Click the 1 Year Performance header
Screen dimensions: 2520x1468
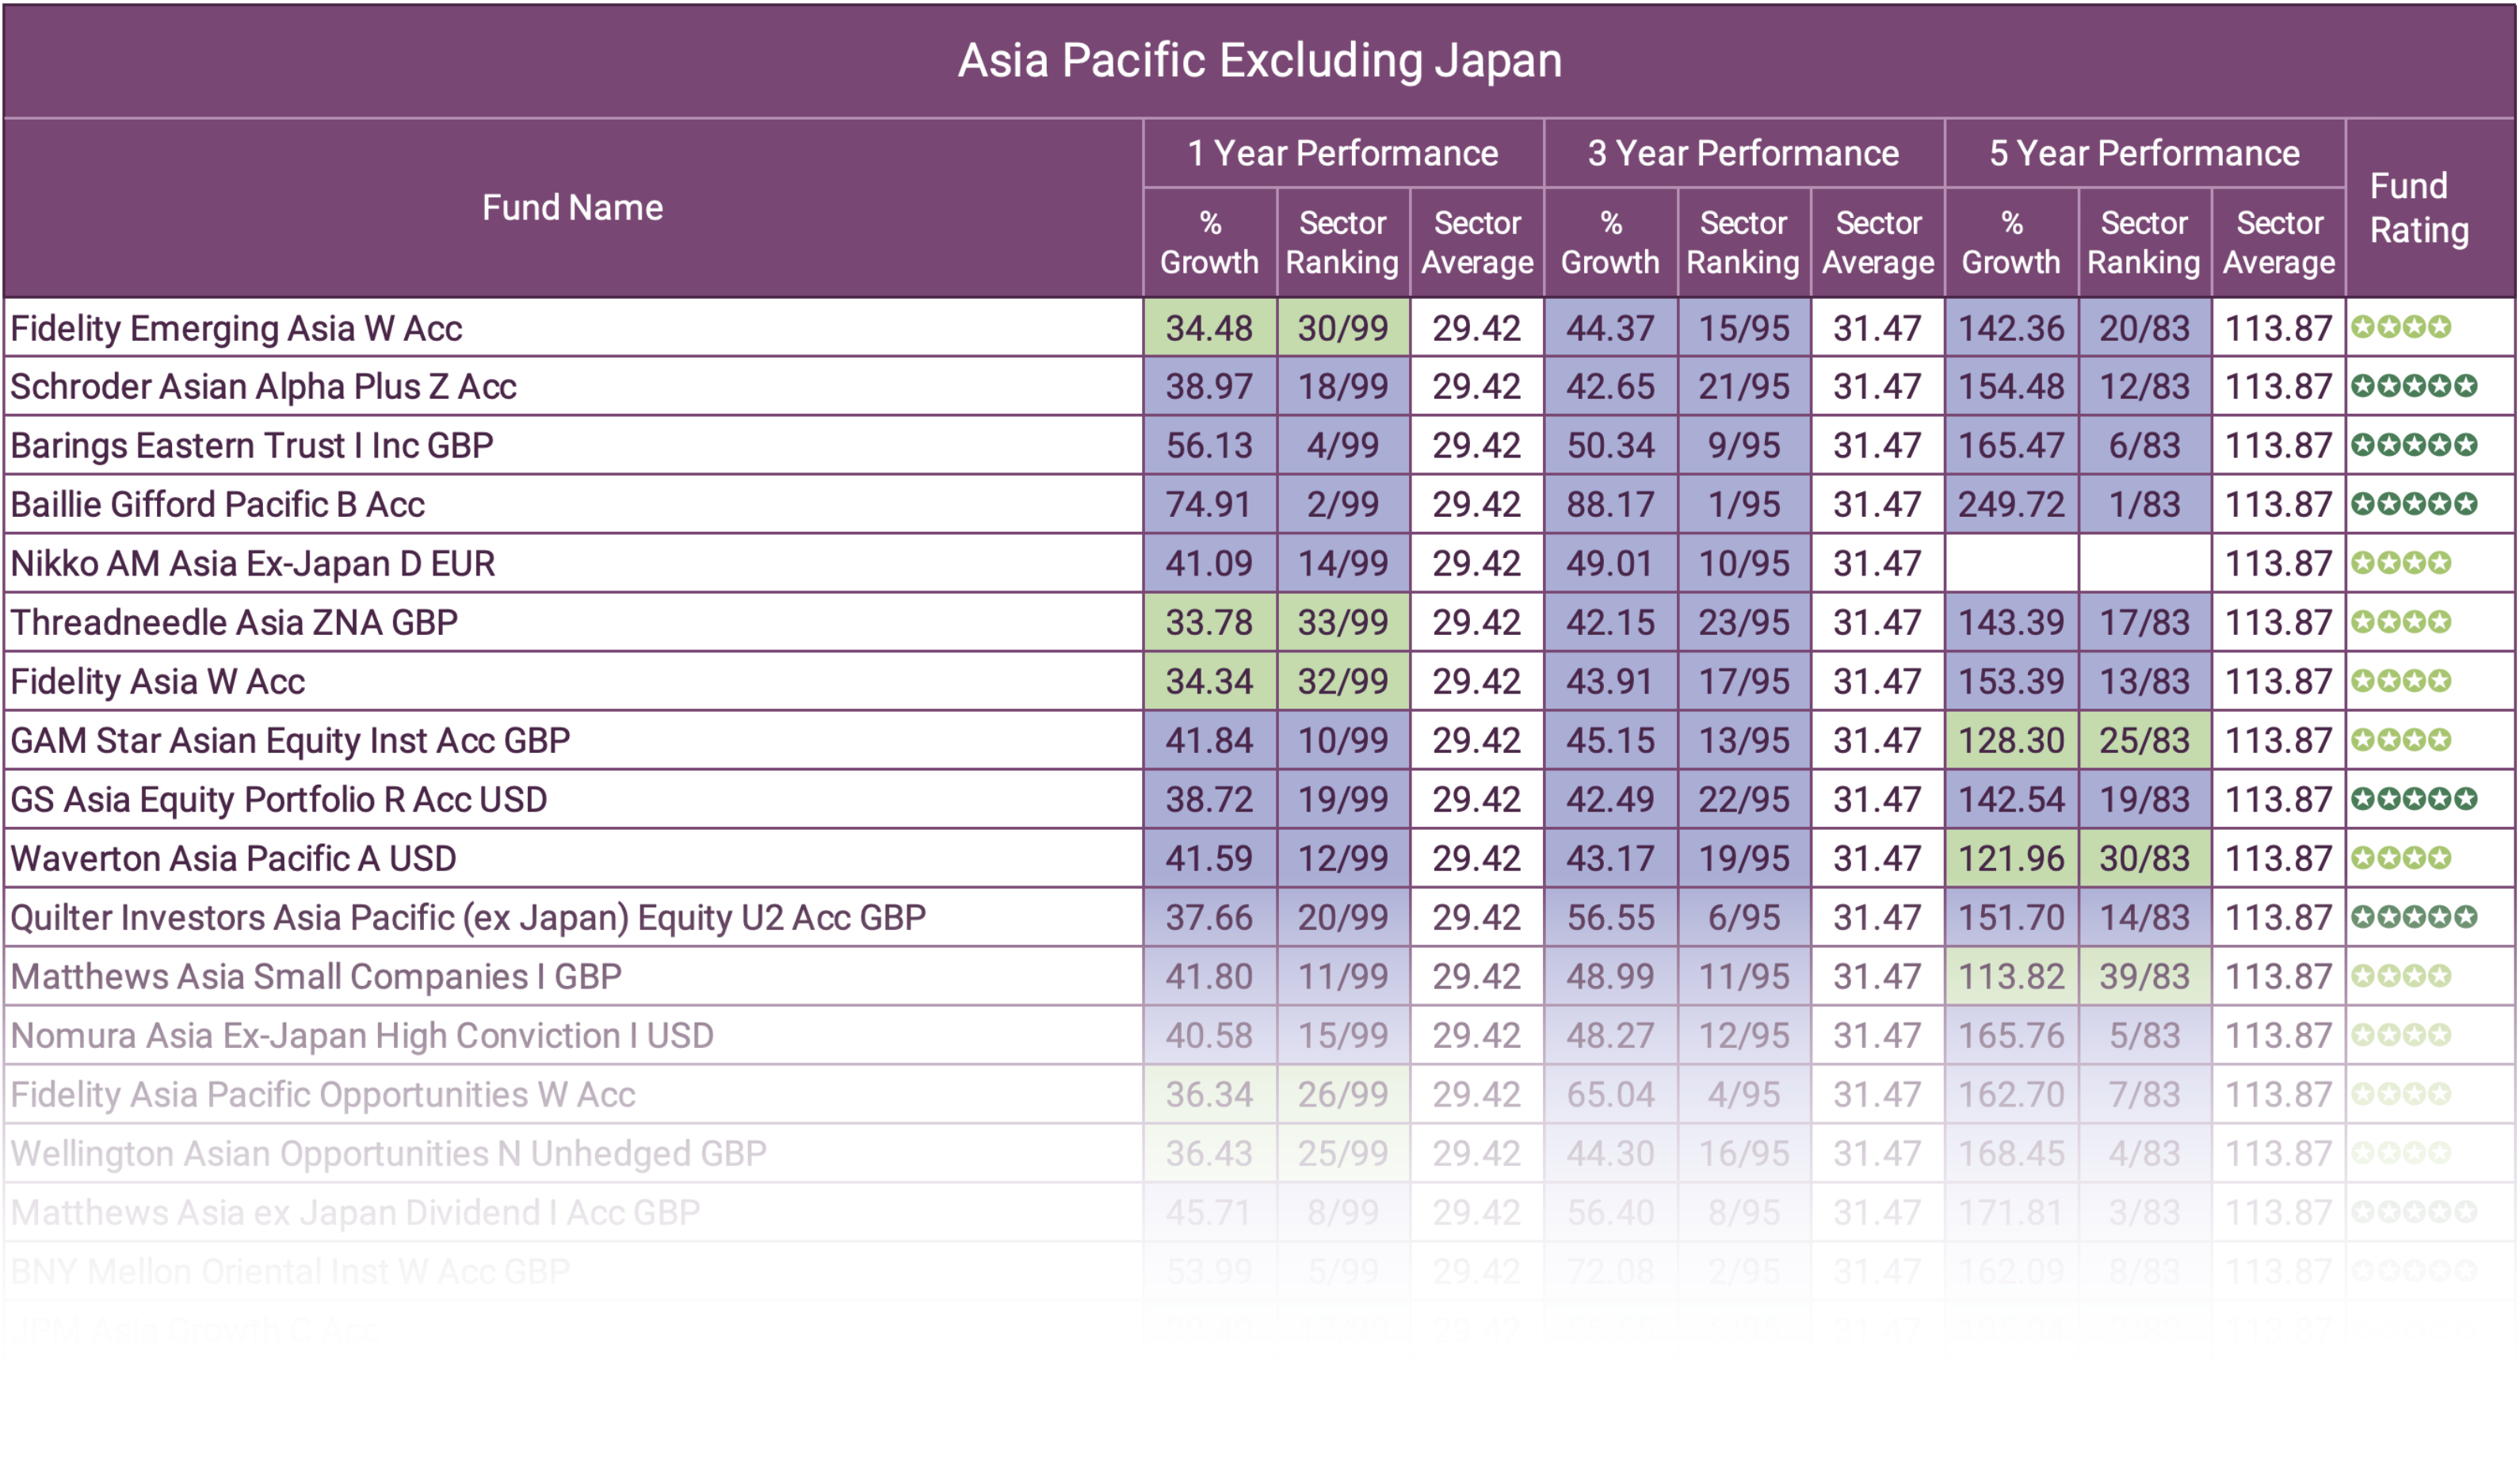1343,153
